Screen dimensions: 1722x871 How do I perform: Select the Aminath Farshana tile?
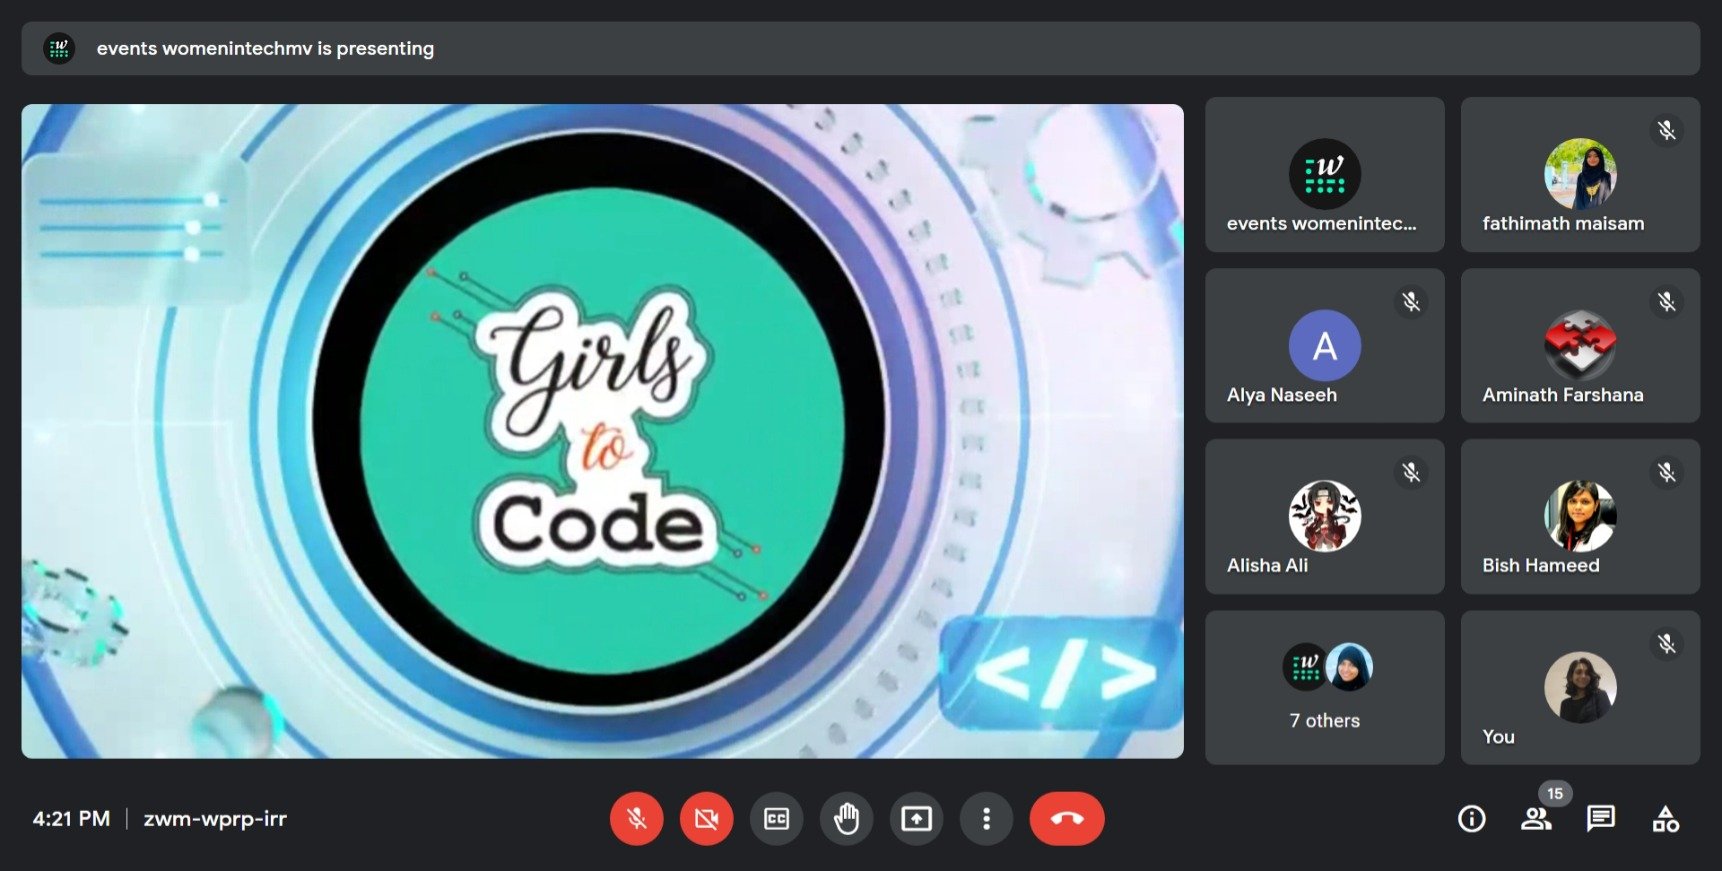(1580, 346)
